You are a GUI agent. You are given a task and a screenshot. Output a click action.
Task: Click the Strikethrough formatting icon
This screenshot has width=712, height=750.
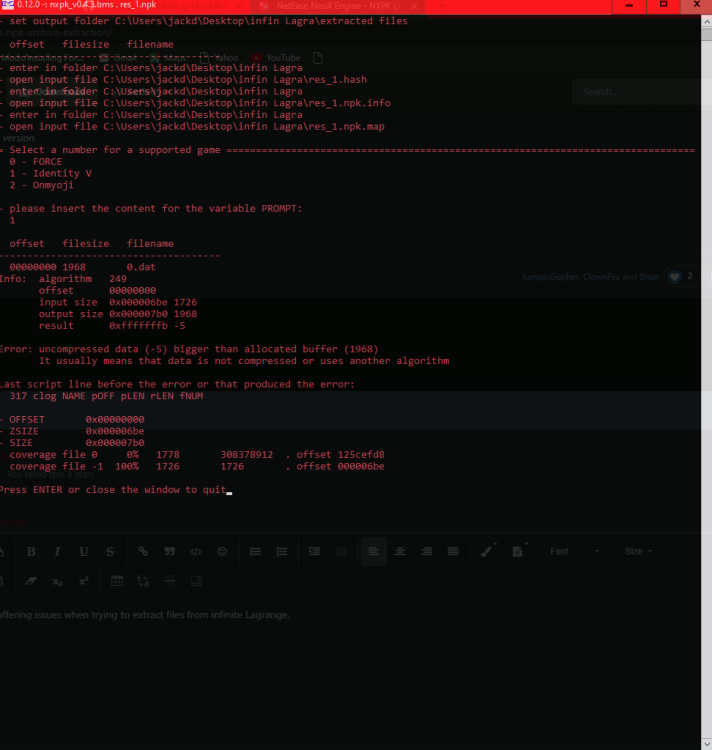[109, 551]
